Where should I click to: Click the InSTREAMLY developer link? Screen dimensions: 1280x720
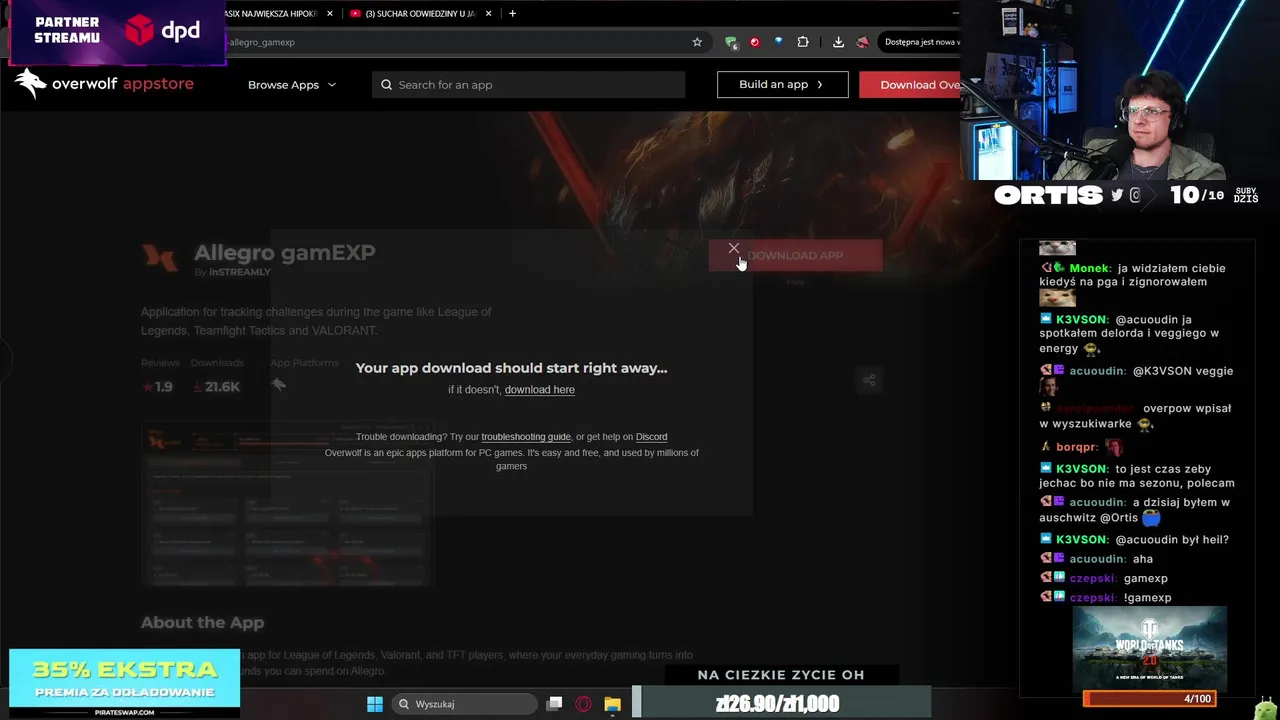[240, 272]
